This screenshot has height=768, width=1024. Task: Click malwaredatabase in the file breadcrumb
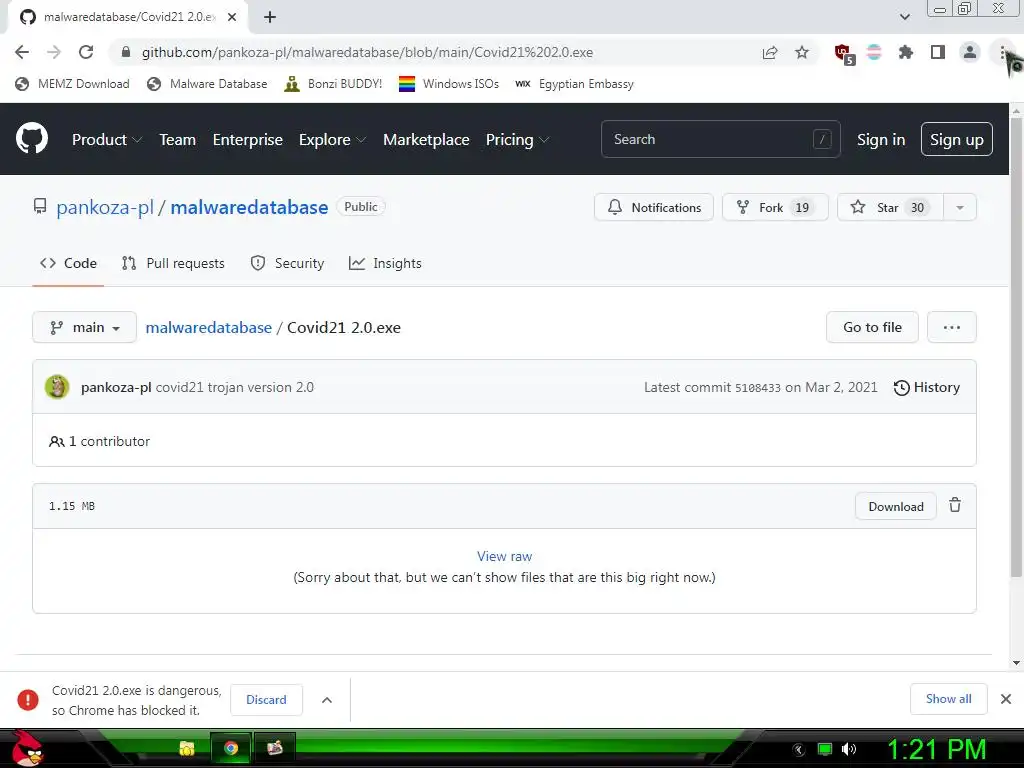pyautogui.click(x=208, y=327)
